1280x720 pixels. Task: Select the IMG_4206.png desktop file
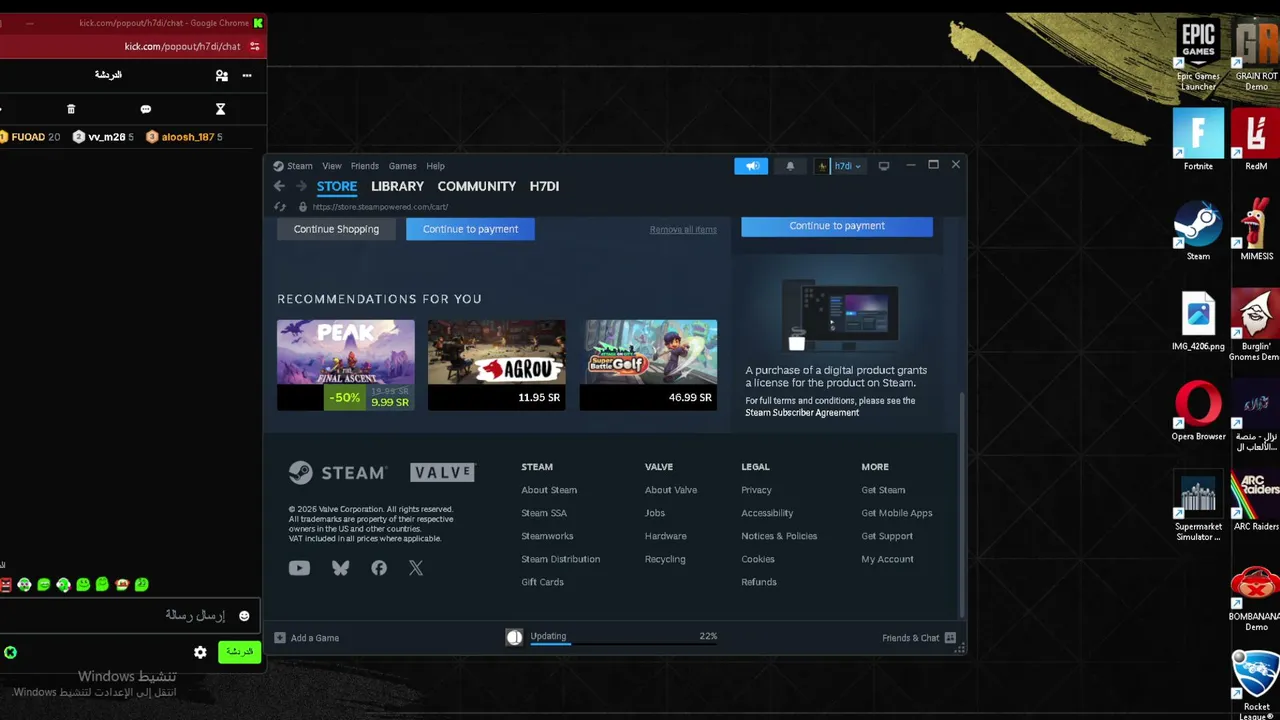point(1198,321)
